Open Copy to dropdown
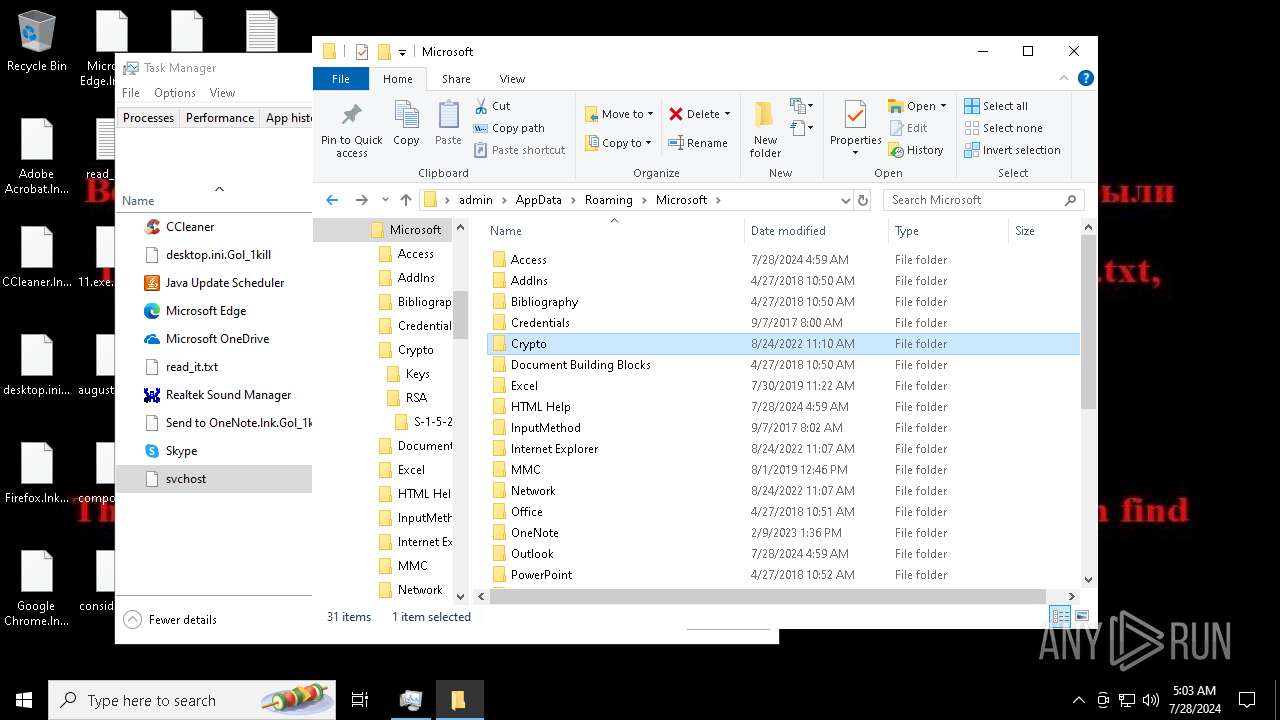This screenshot has height=720, width=1280. tap(619, 143)
